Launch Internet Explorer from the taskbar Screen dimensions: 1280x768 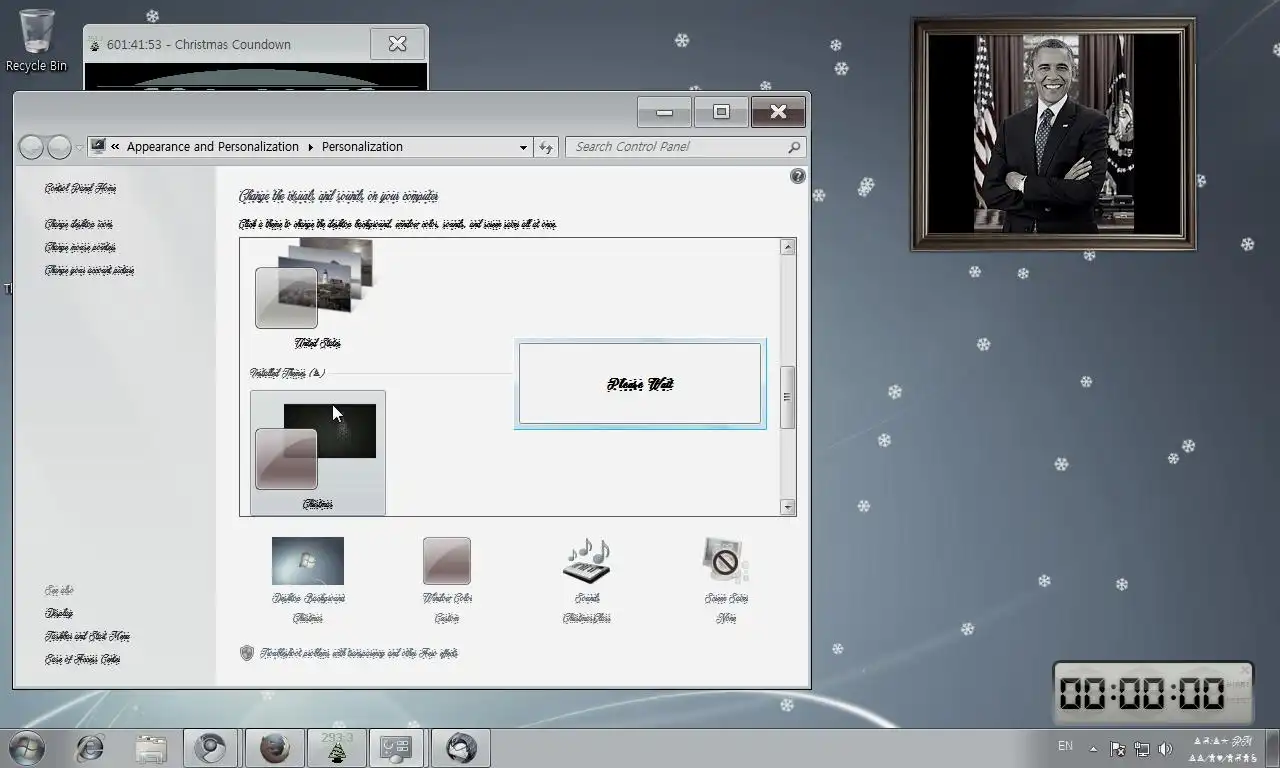tap(90, 748)
